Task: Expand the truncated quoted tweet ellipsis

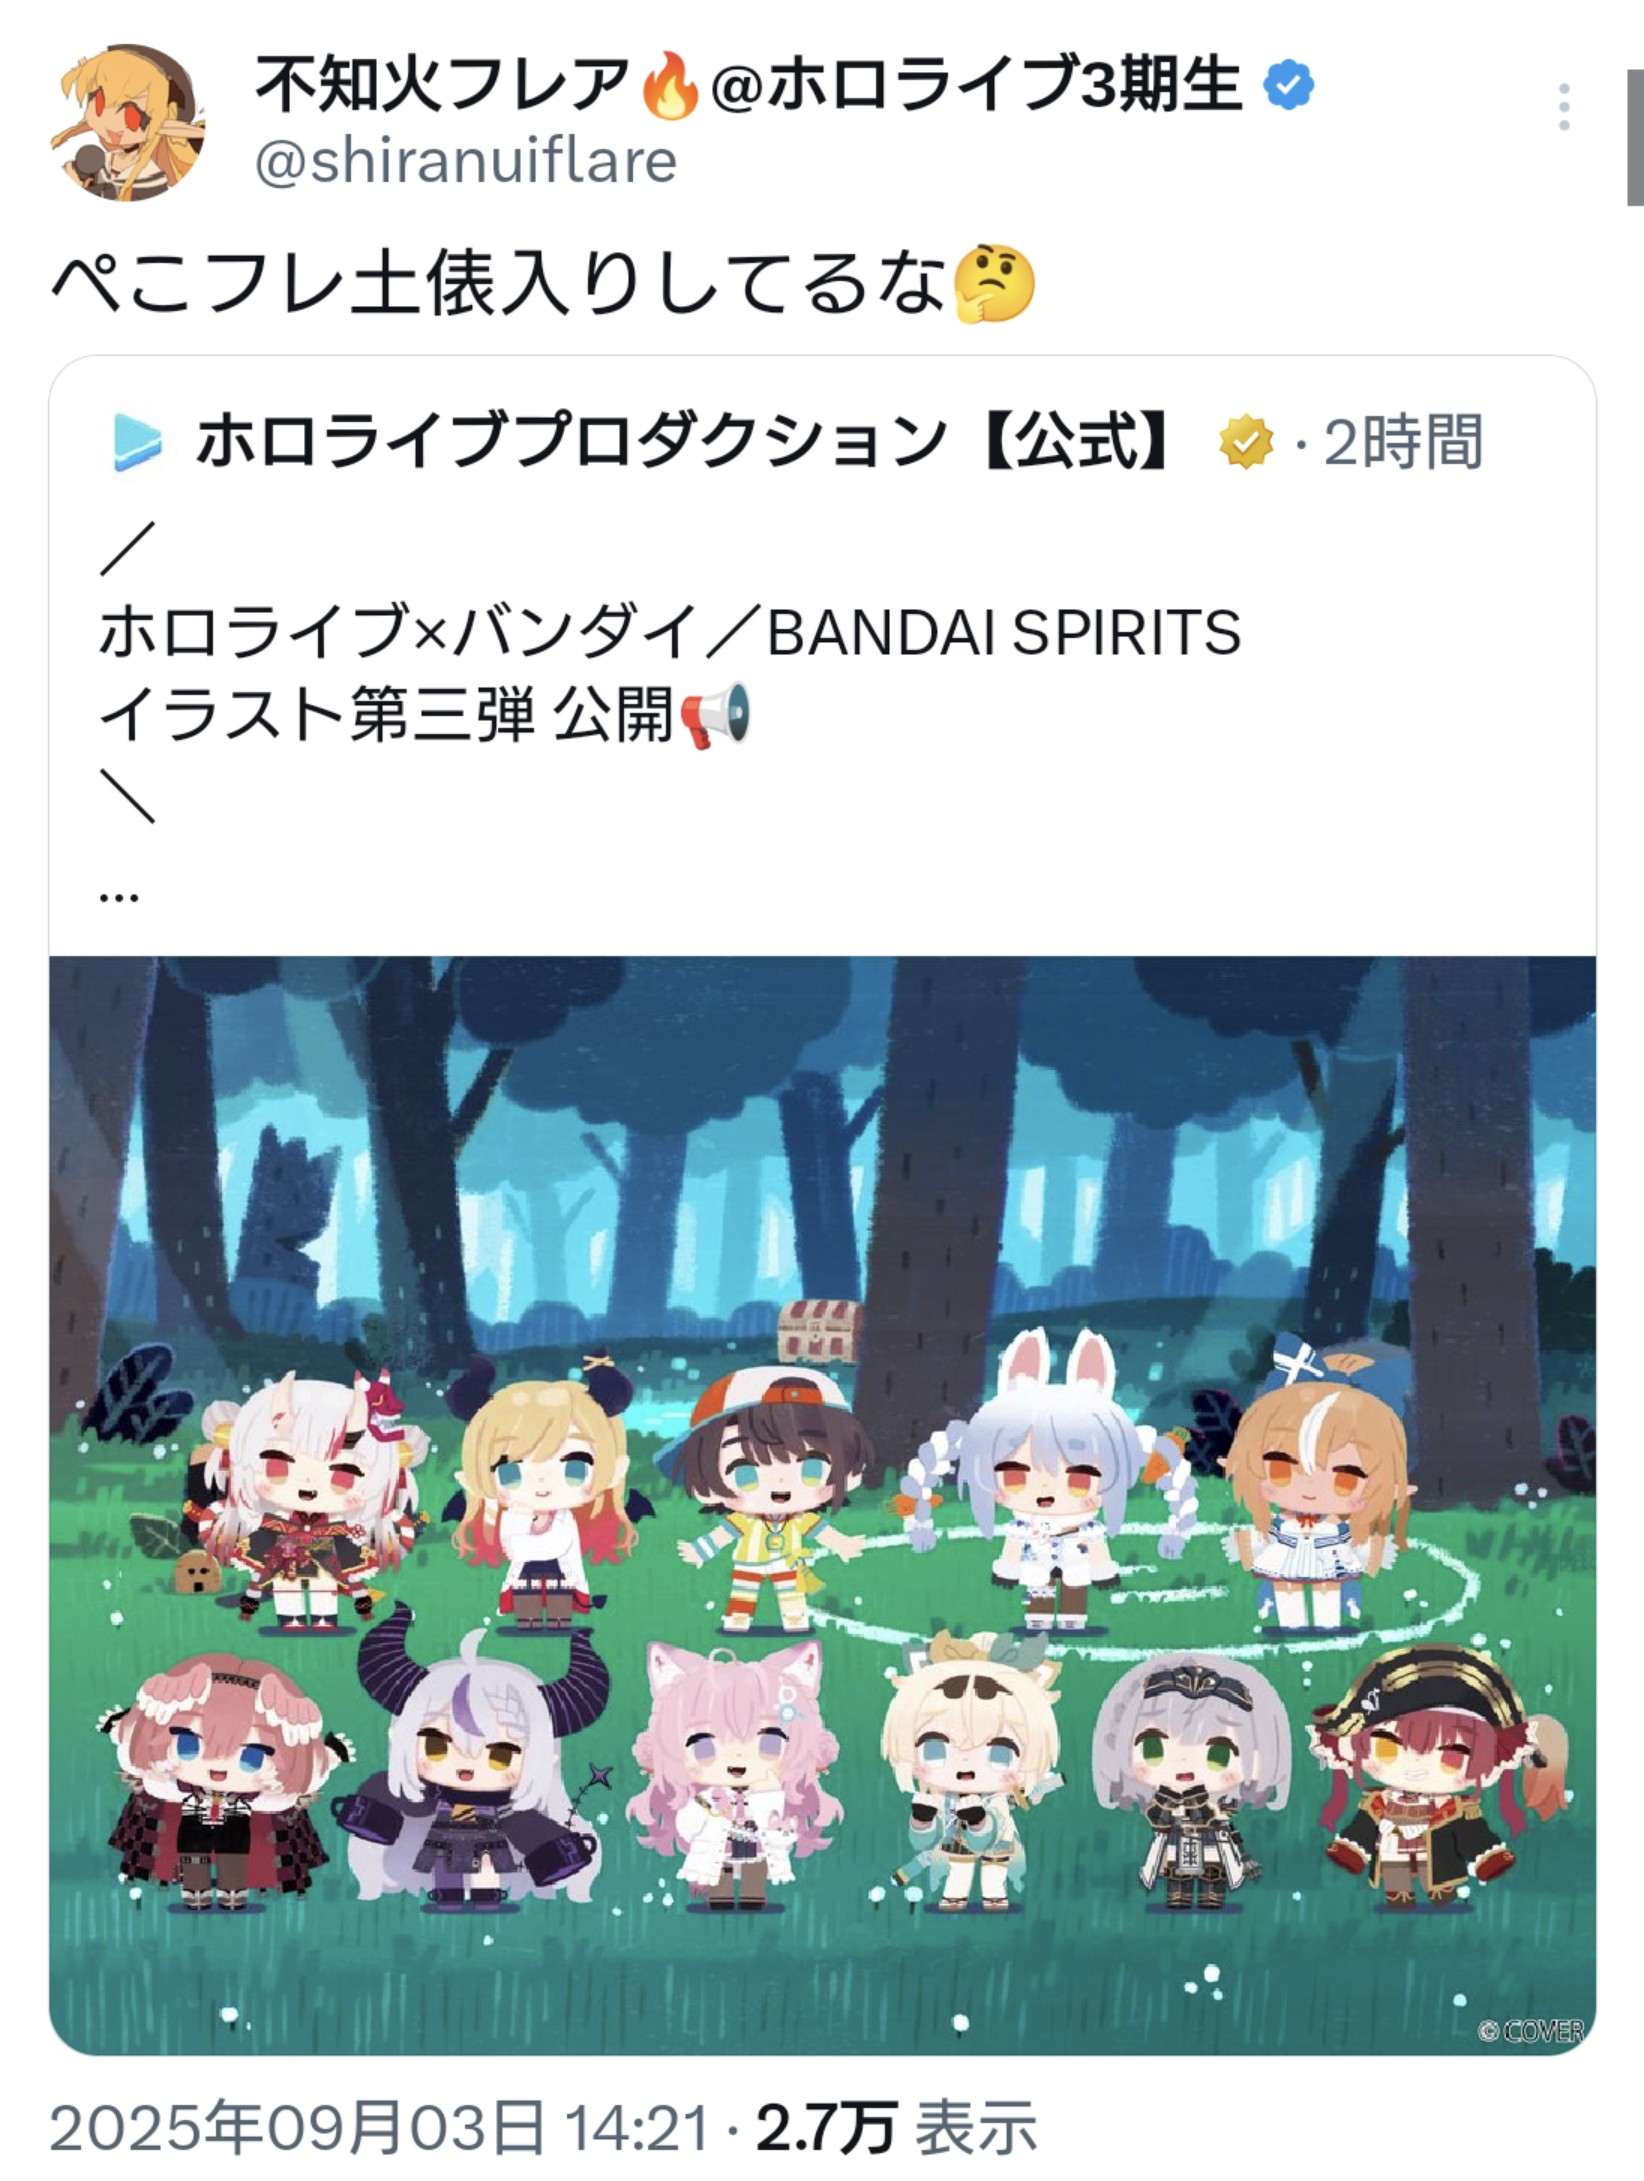Action: [x=119, y=896]
